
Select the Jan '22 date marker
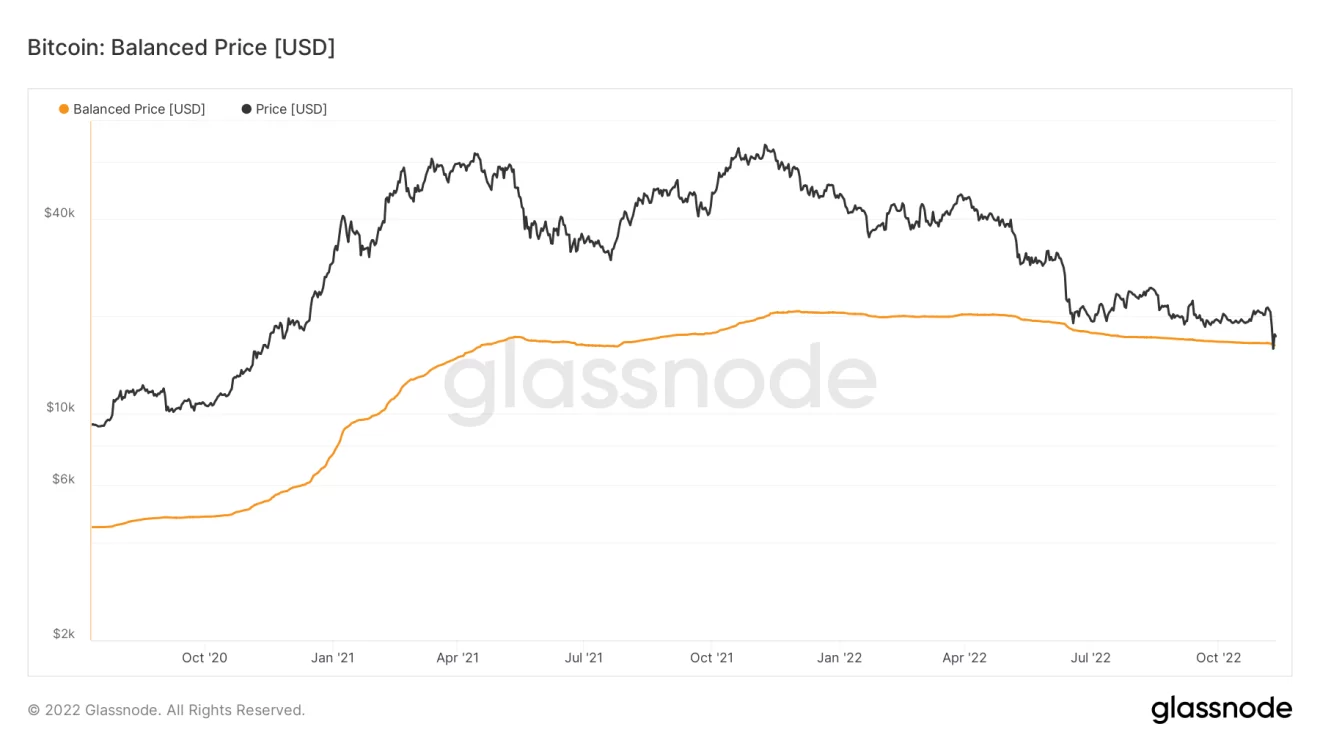pos(839,657)
